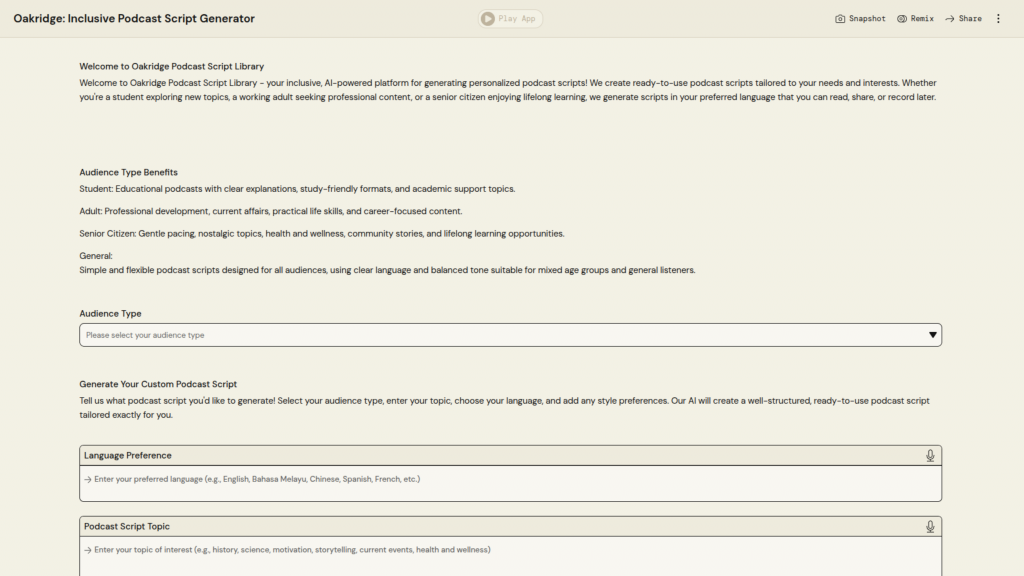Focus the Language Preference text field
The image size is (1024, 576).
pyautogui.click(x=510, y=483)
